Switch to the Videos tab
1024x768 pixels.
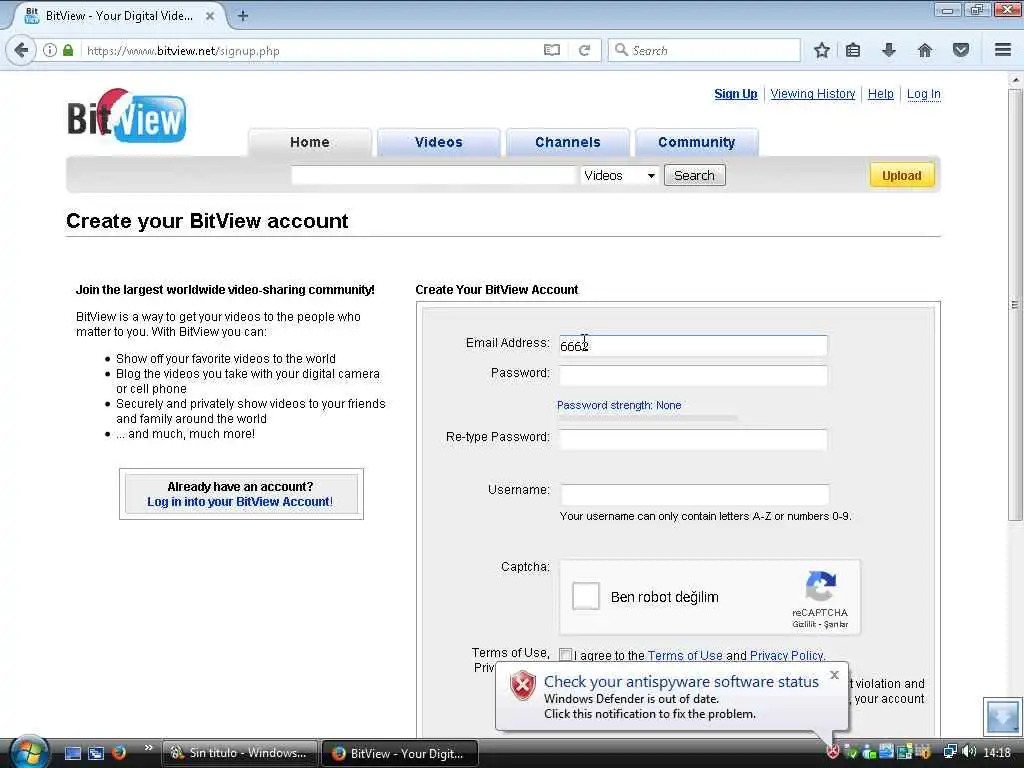pyautogui.click(x=439, y=142)
